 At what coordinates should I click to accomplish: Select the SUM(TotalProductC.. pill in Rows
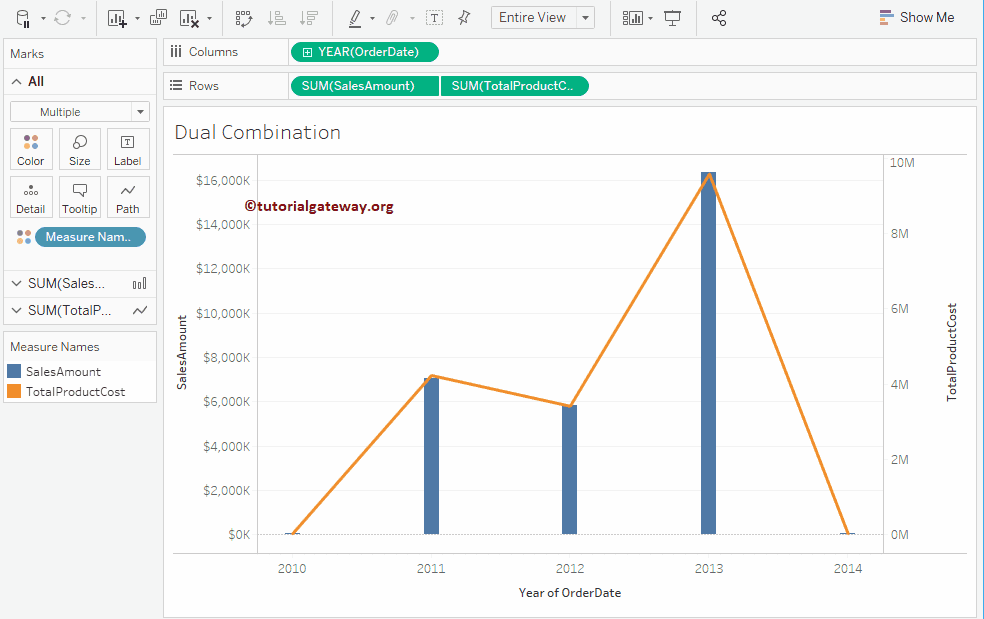(515, 86)
